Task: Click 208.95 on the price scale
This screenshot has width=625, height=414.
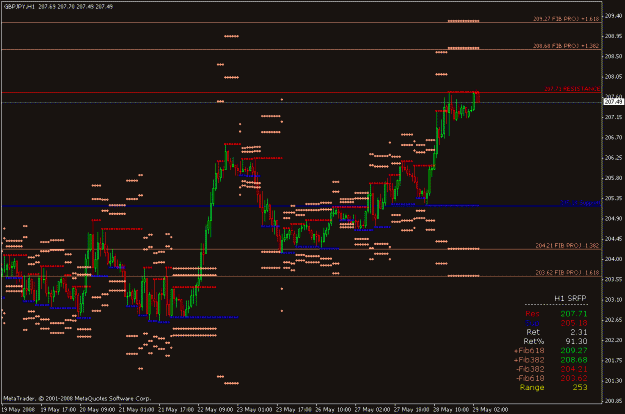Action: [x=613, y=36]
